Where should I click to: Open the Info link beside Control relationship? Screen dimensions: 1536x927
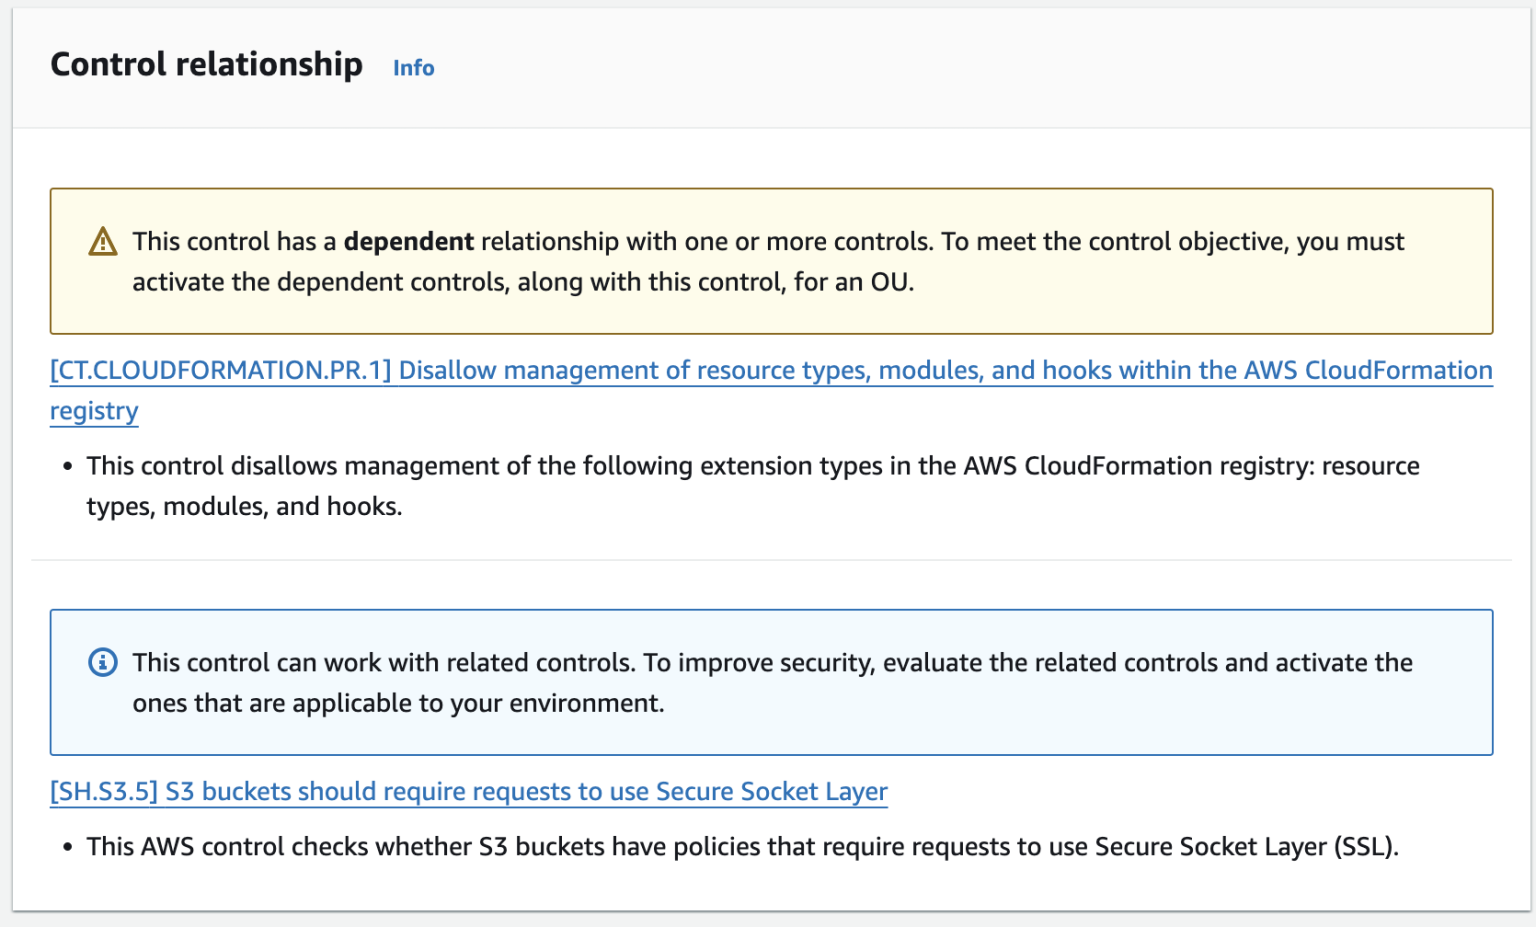coord(413,68)
